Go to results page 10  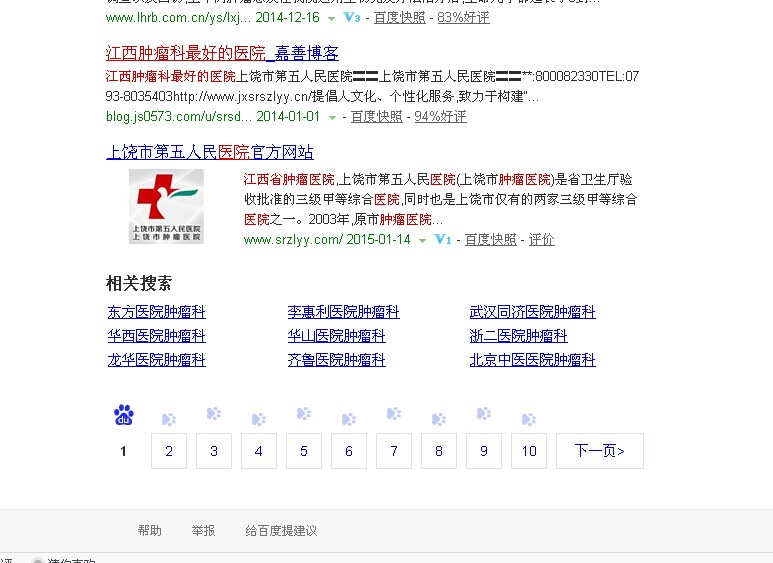pyautogui.click(x=529, y=451)
